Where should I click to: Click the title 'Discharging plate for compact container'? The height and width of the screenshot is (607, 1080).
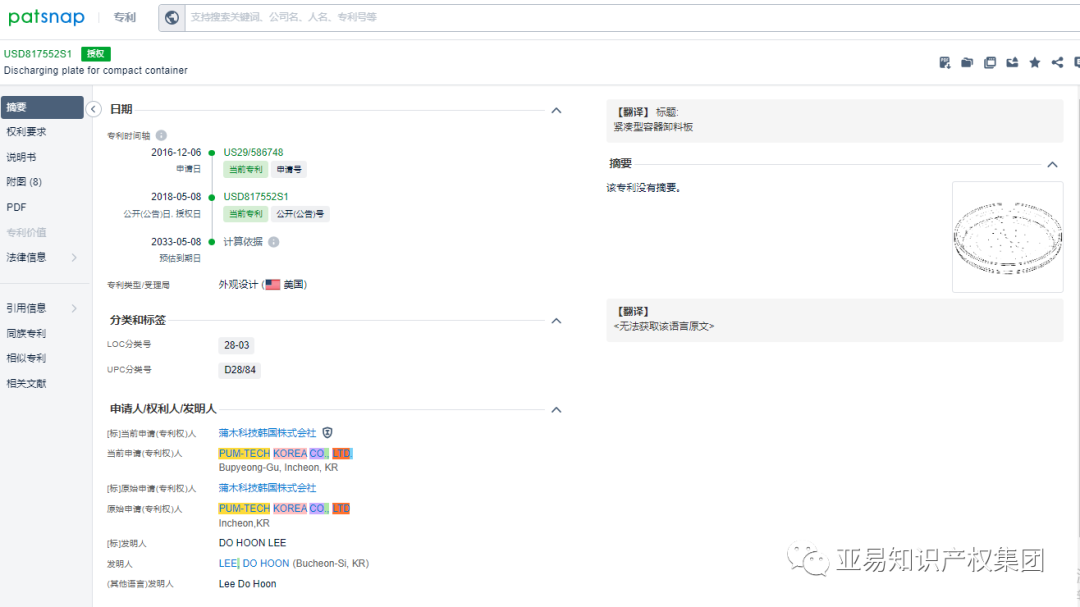(x=96, y=70)
